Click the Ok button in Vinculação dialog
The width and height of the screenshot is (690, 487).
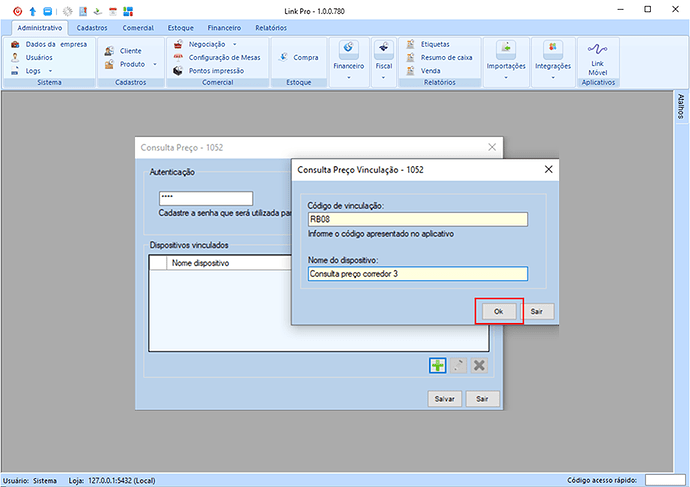coord(498,311)
